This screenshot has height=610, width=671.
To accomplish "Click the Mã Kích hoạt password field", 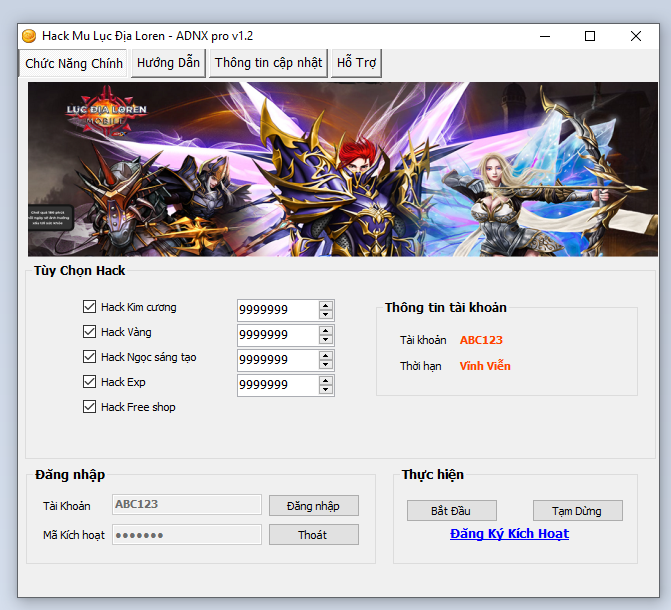I will click(187, 535).
